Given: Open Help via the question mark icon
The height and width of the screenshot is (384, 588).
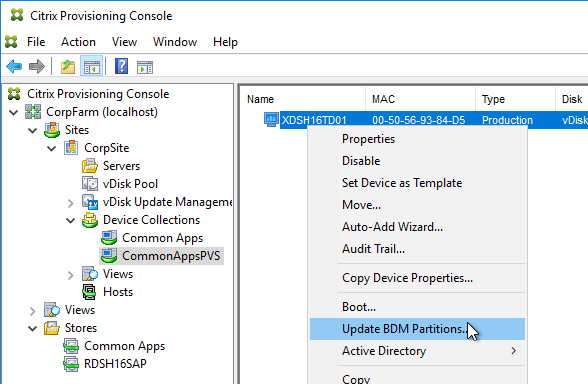Looking at the screenshot, I should (121, 67).
